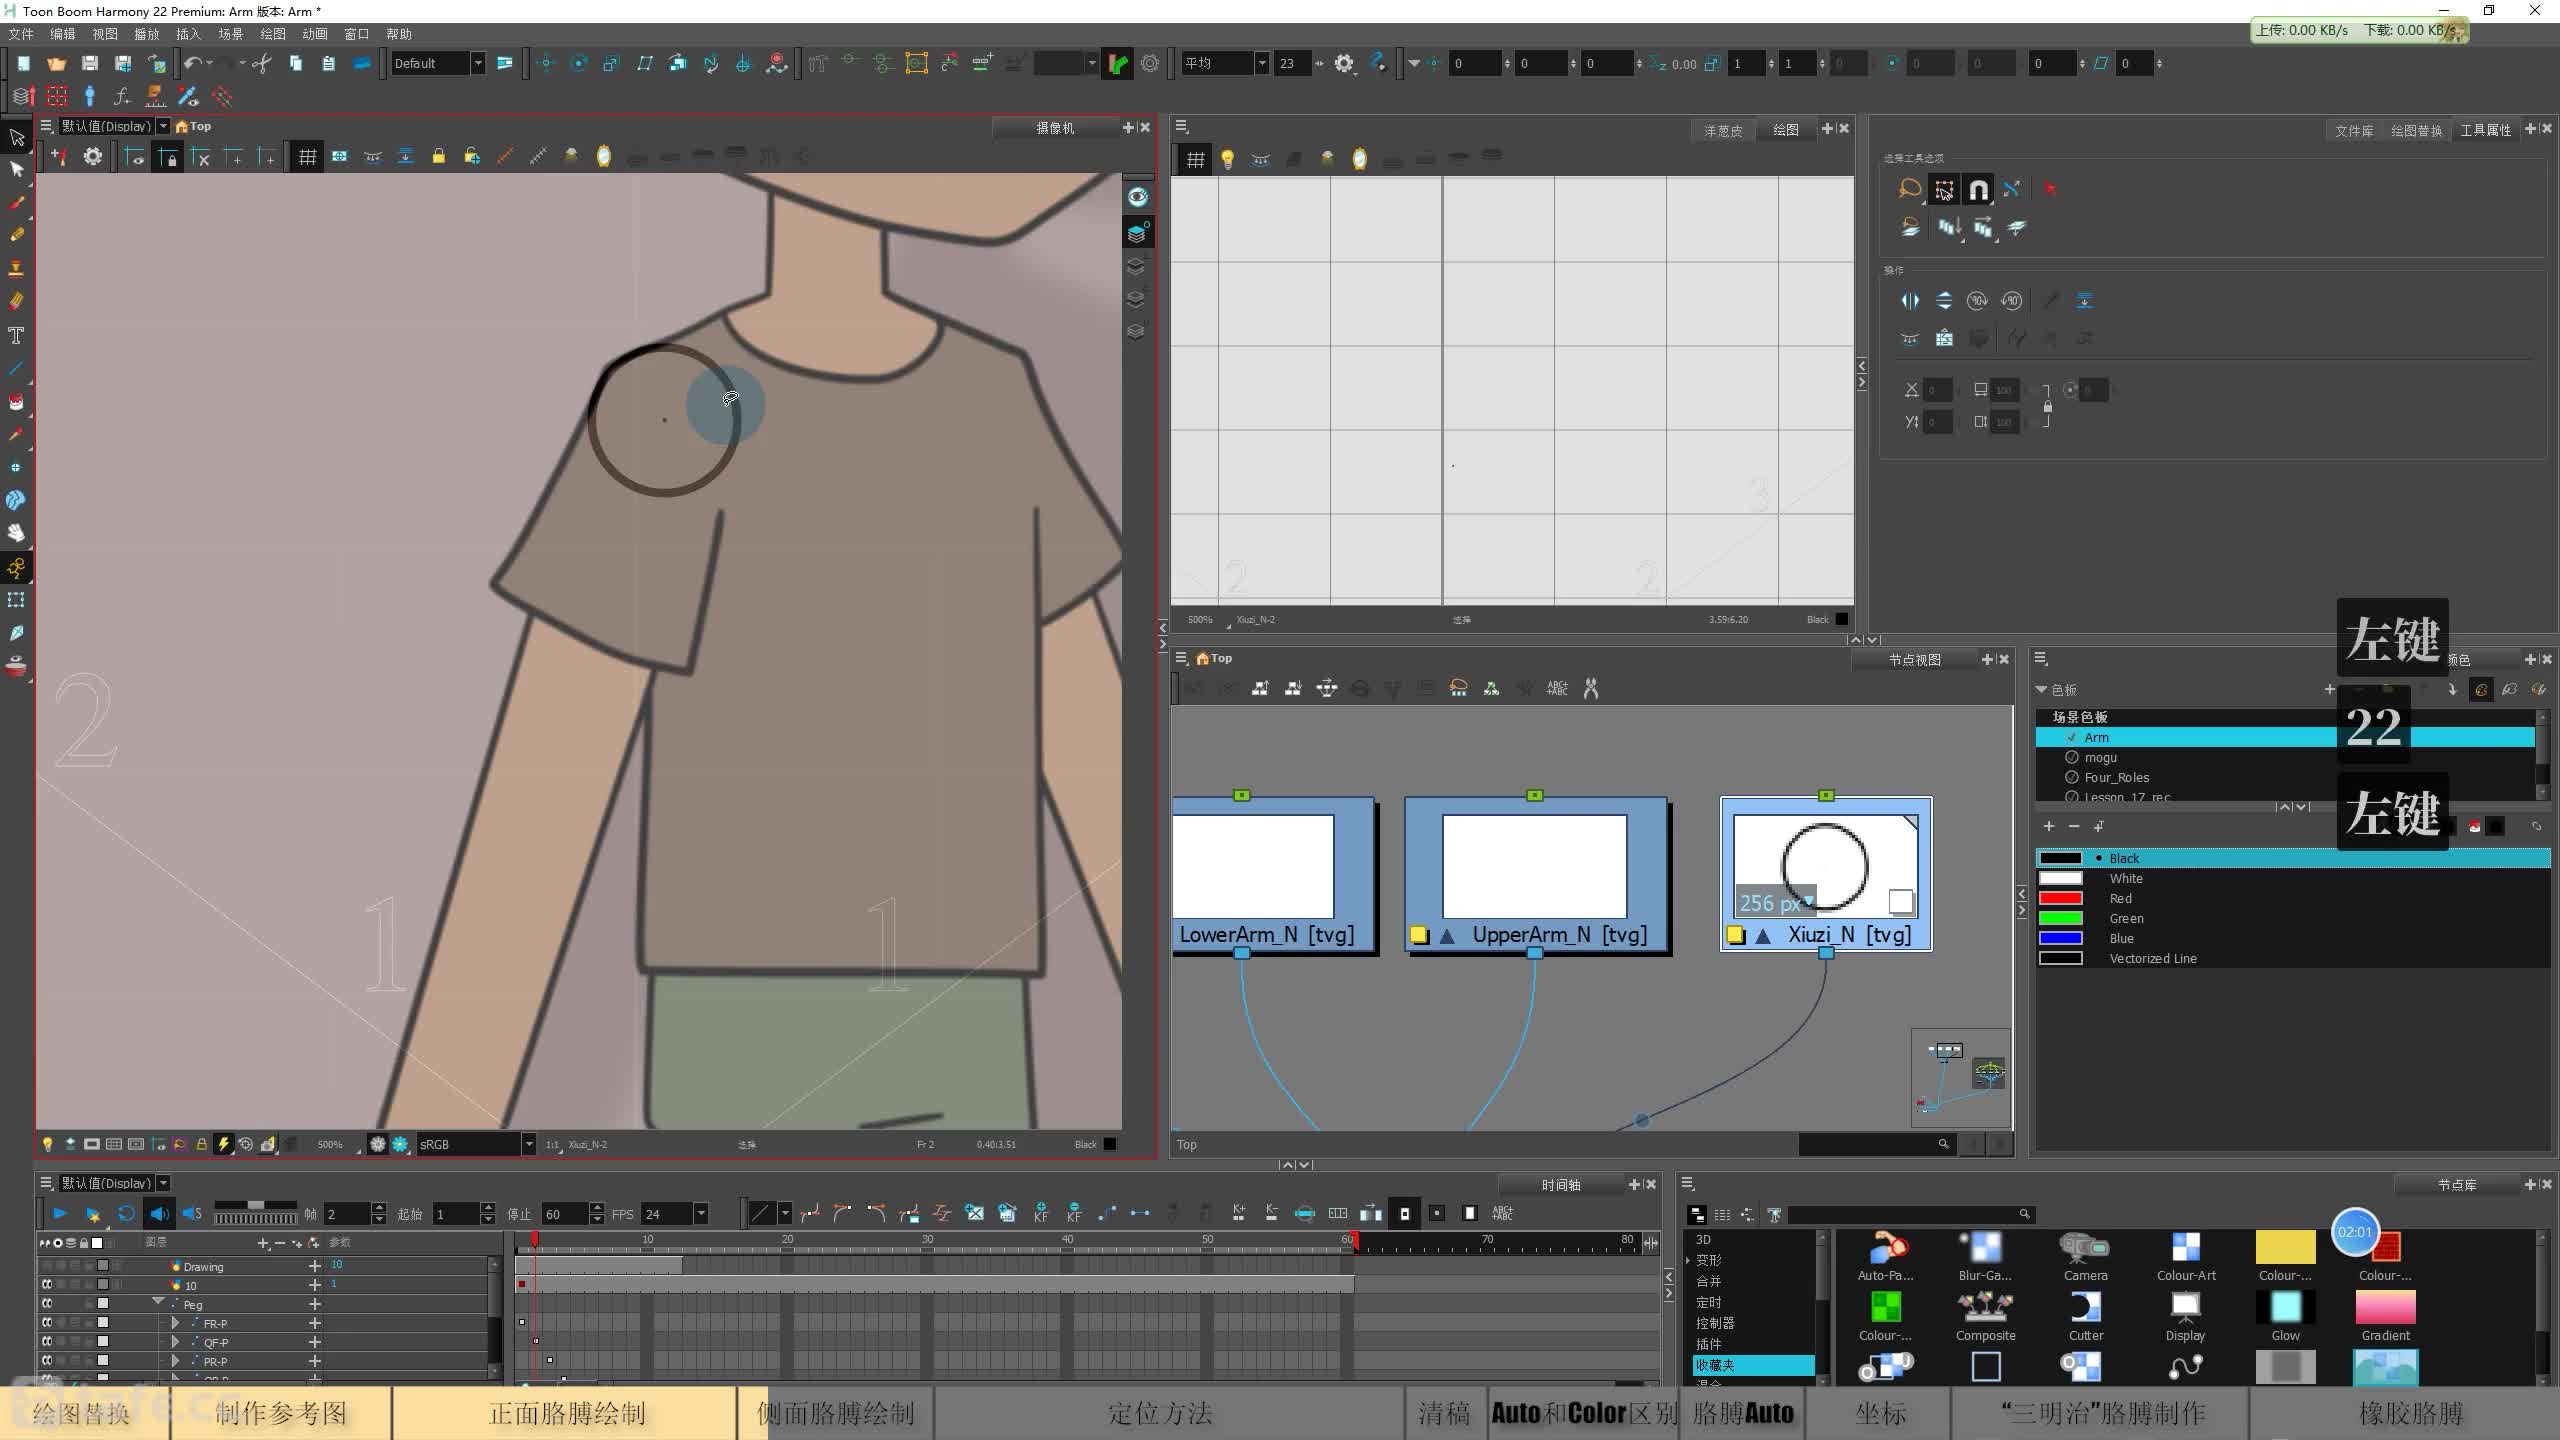Open the 平均 dropdown in top toolbar

(1262, 63)
